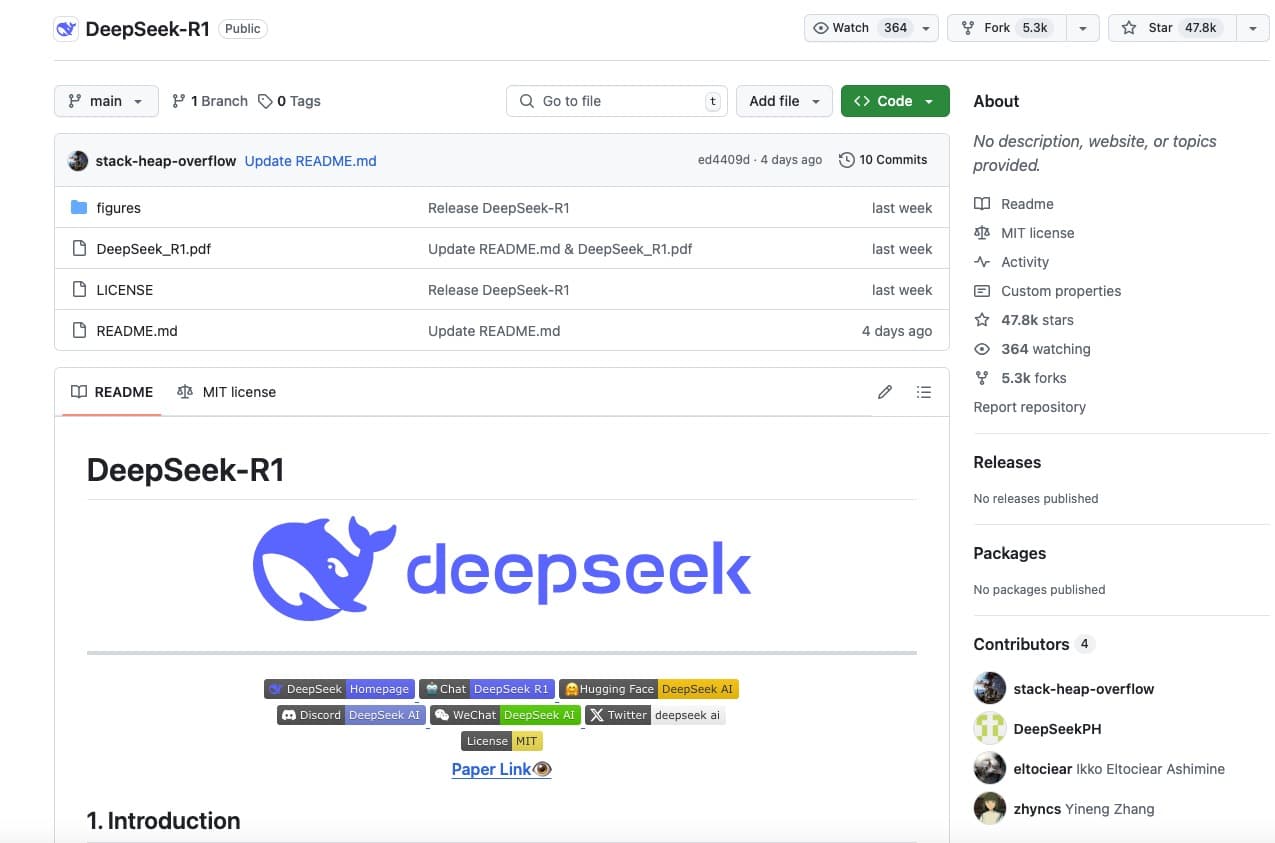
Task: Click the DeepSeek whale avatar beside repo name
Action: (x=66, y=29)
